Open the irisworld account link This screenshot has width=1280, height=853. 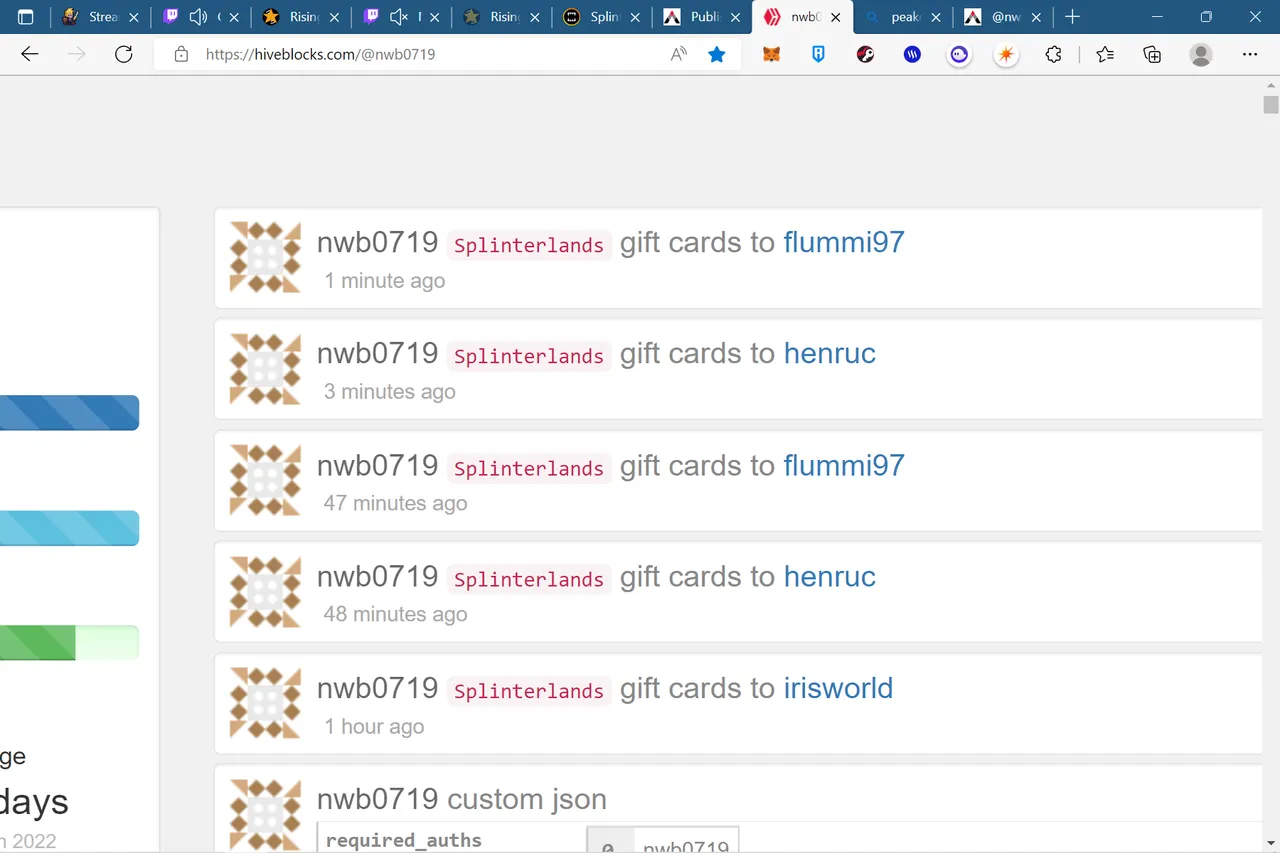pyautogui.click(x=838, y=688)
